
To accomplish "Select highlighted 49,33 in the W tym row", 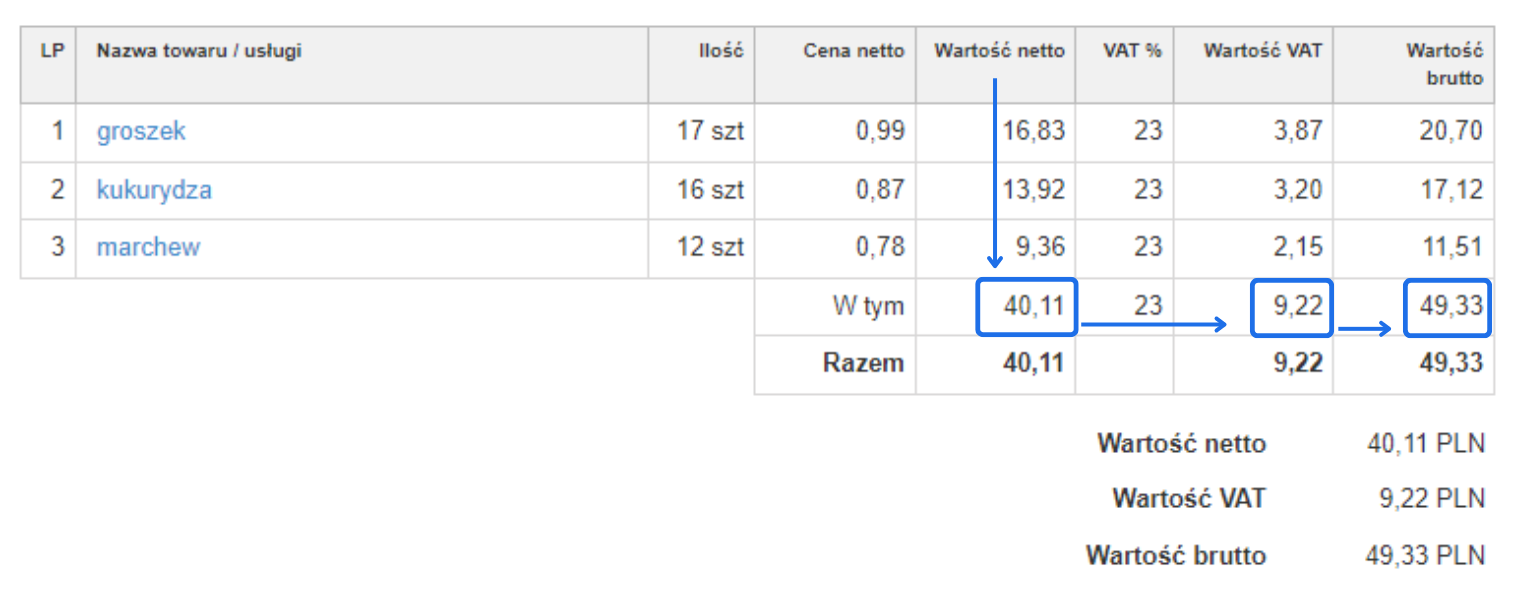I will pos(1449,306).
